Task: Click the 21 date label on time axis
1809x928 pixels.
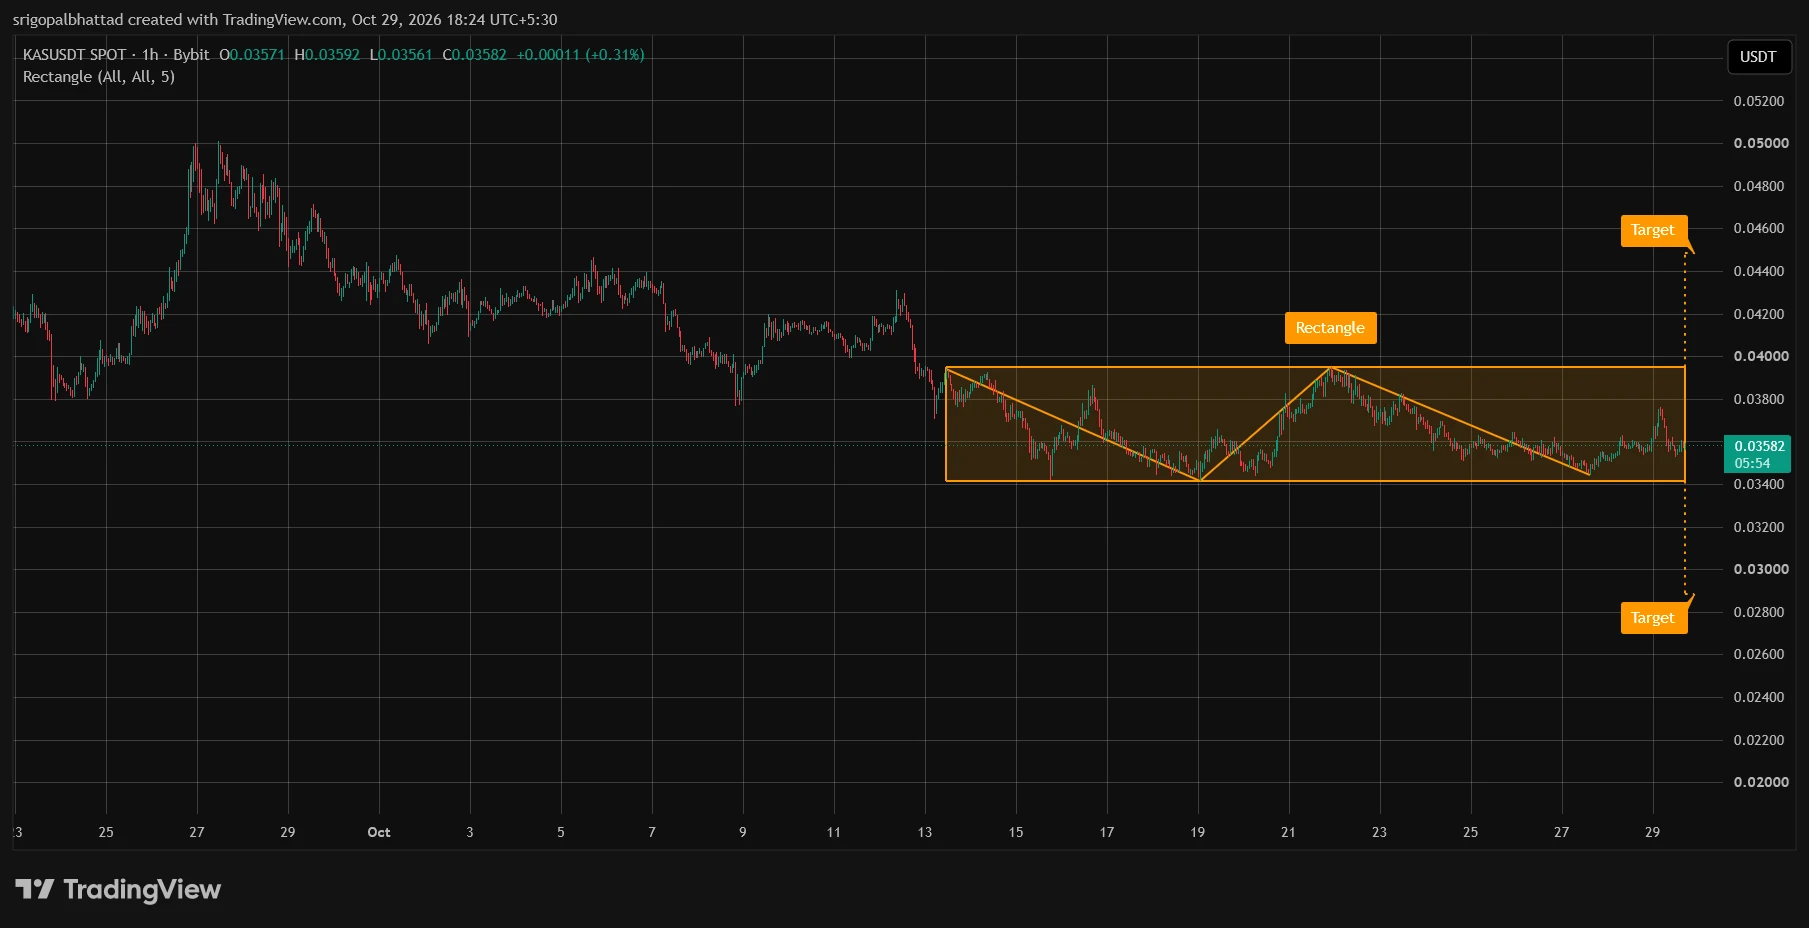Action: (x=1288, y=832)
